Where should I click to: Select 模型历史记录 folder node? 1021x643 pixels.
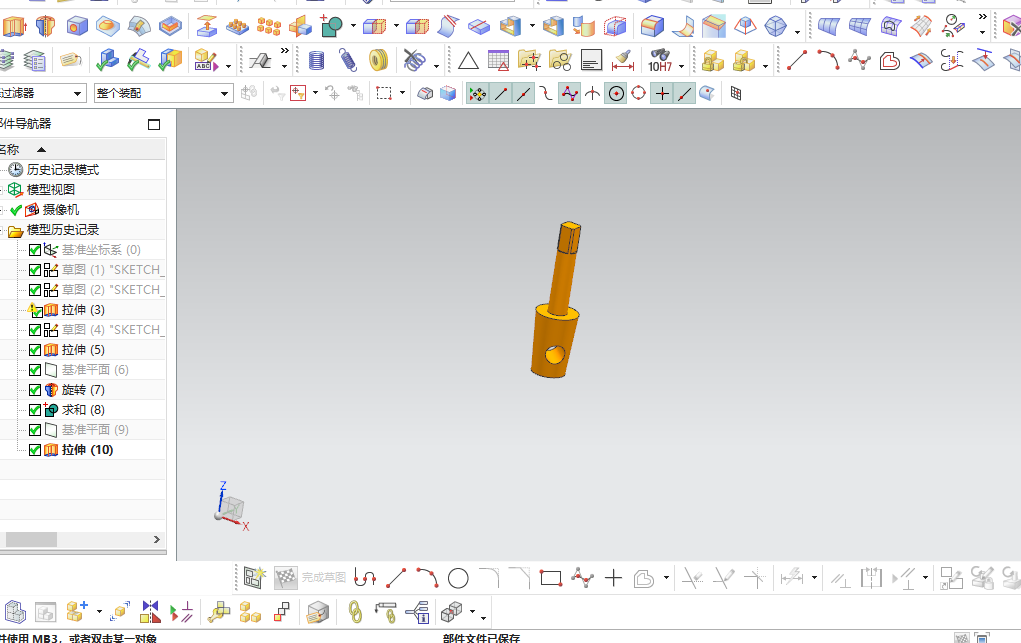[x=63, y=230]
